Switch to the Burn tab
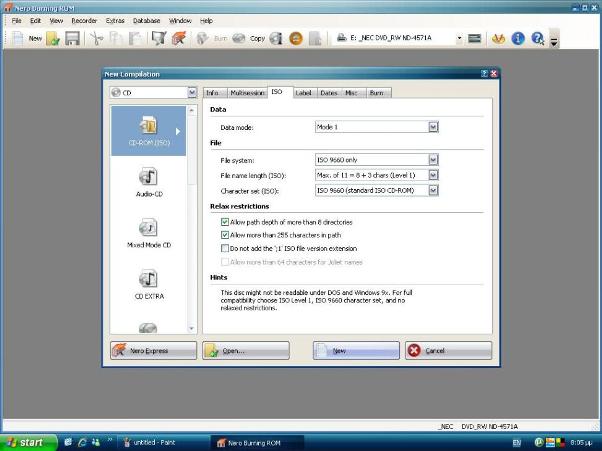602x451 pixels. point(378,93)
